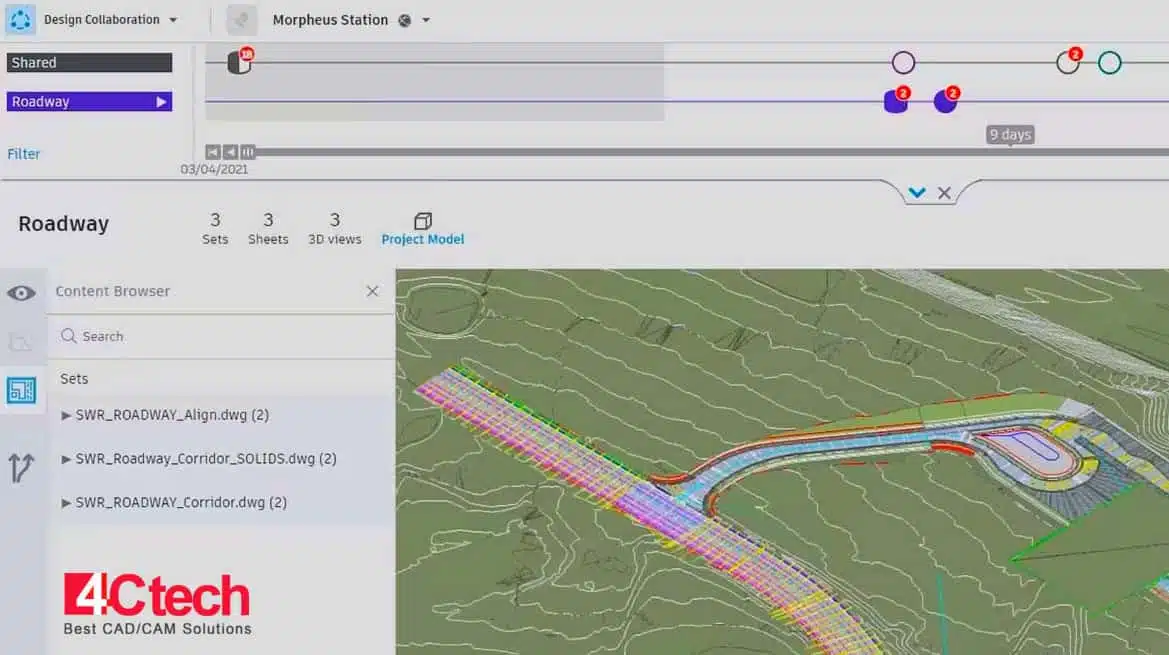This screenshot has height=655, width=1169.
Task: Click the branching arrows changes icon
Action: click(21, 467)
